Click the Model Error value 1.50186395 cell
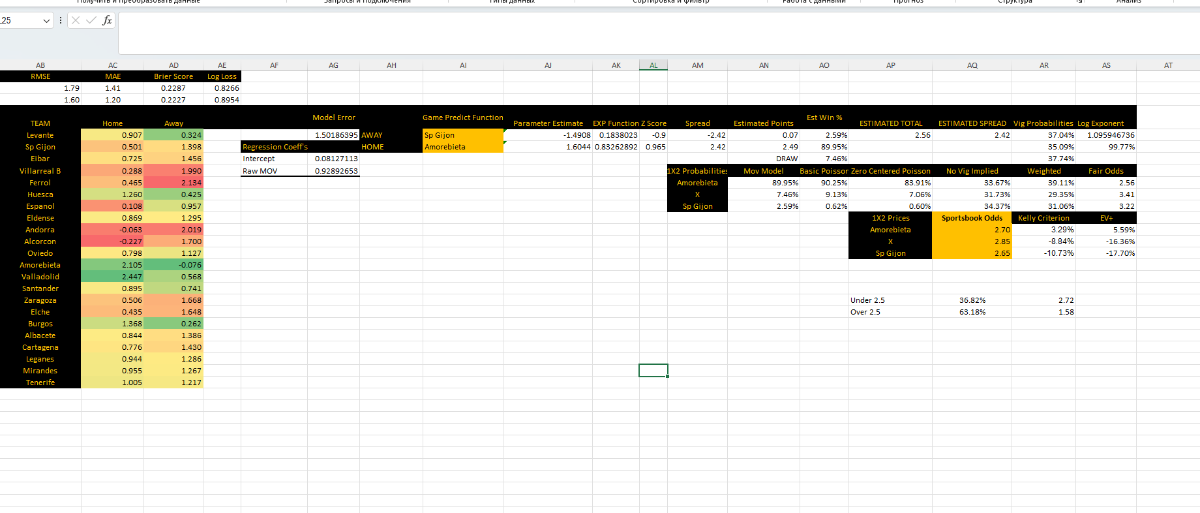 [334, 134]
